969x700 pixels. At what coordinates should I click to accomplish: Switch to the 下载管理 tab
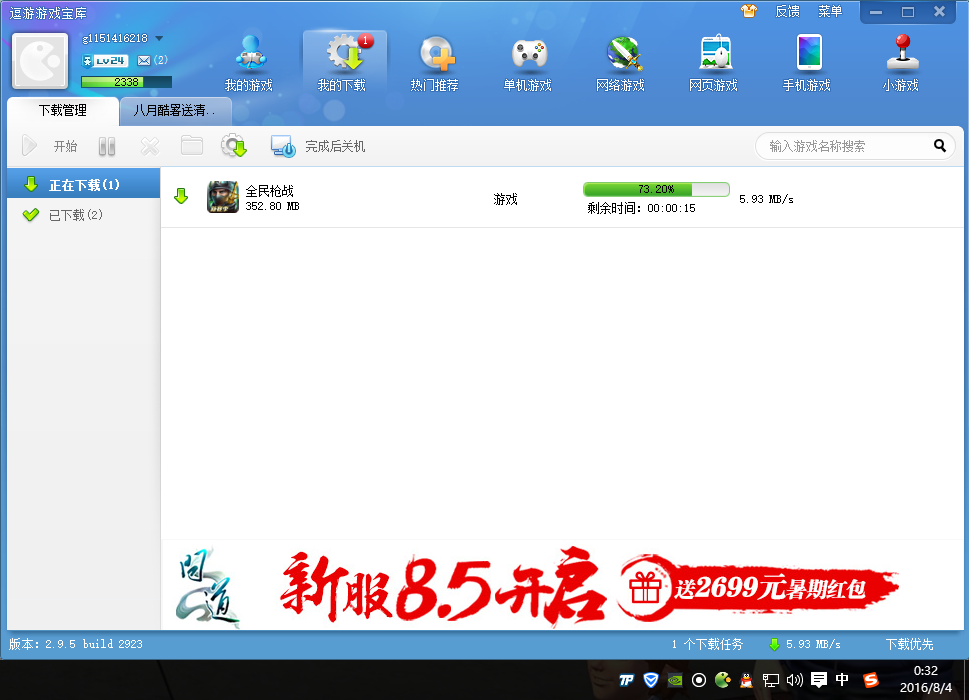[x=62, y=111]
